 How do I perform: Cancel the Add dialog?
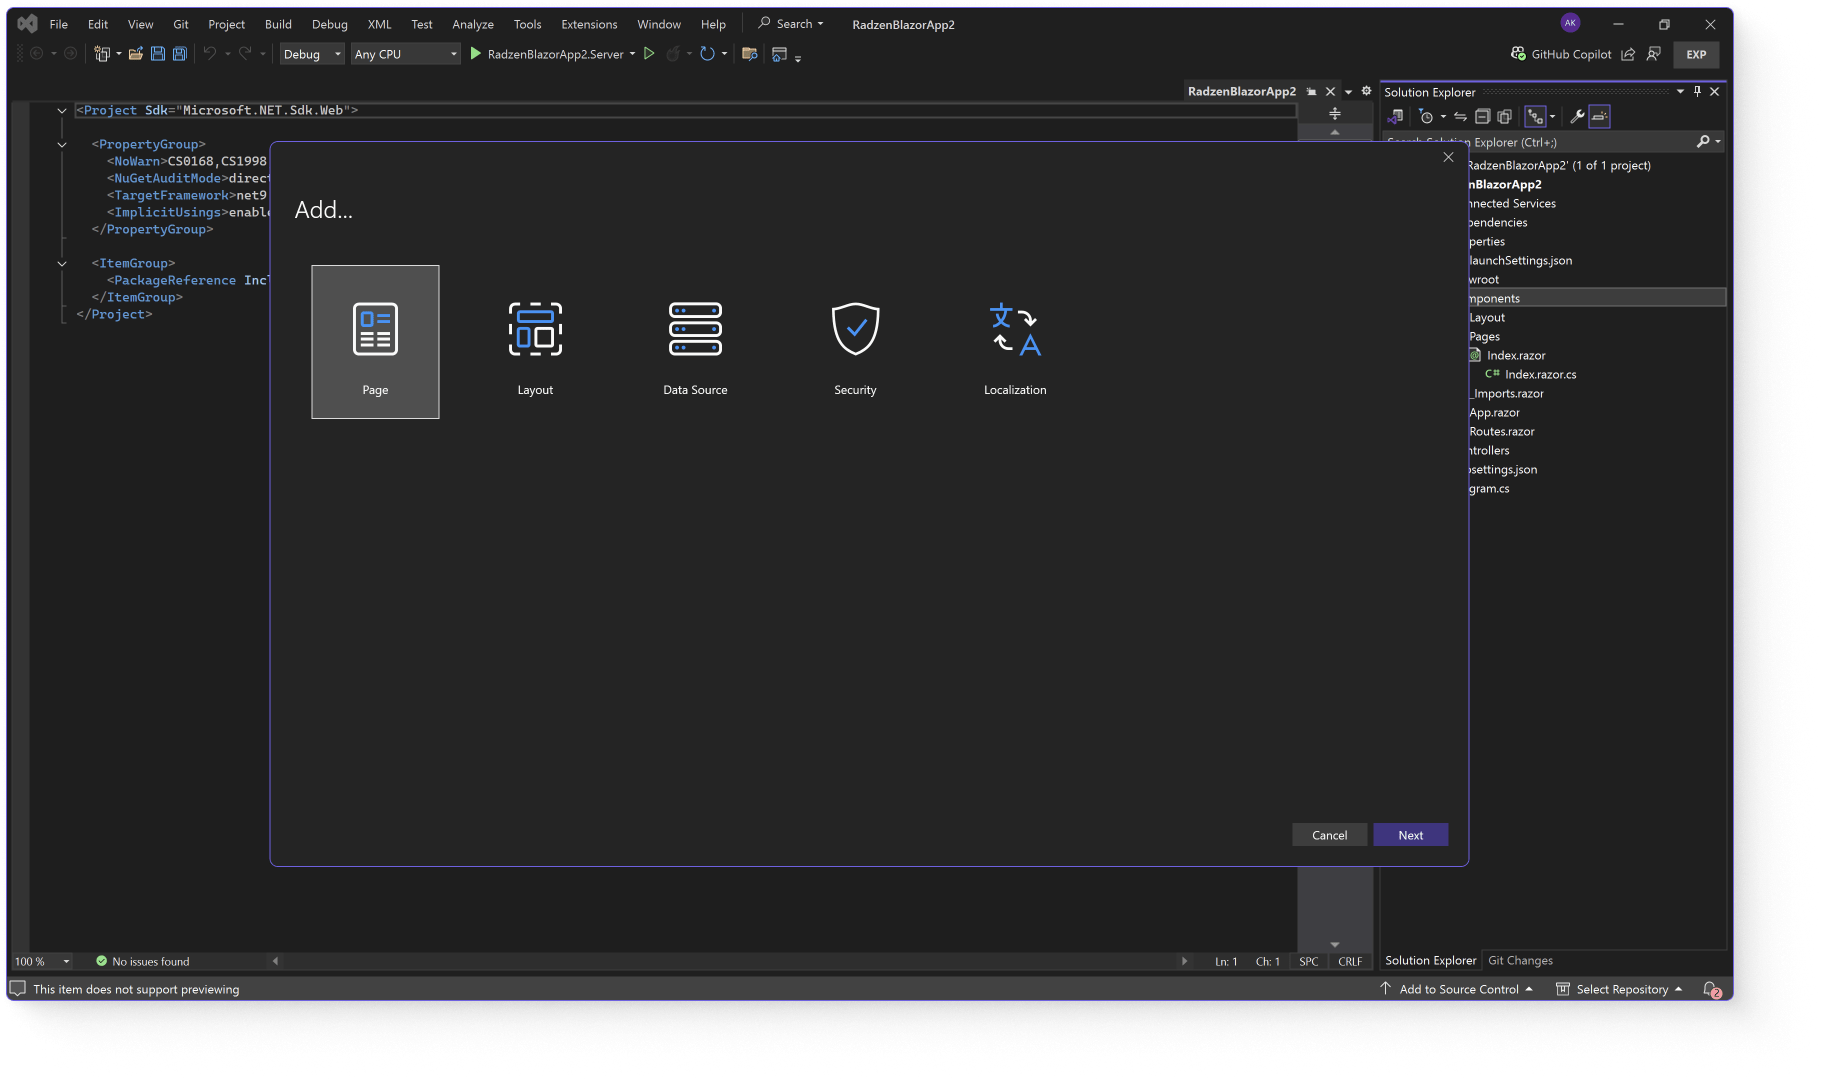tap(1329, 835)
